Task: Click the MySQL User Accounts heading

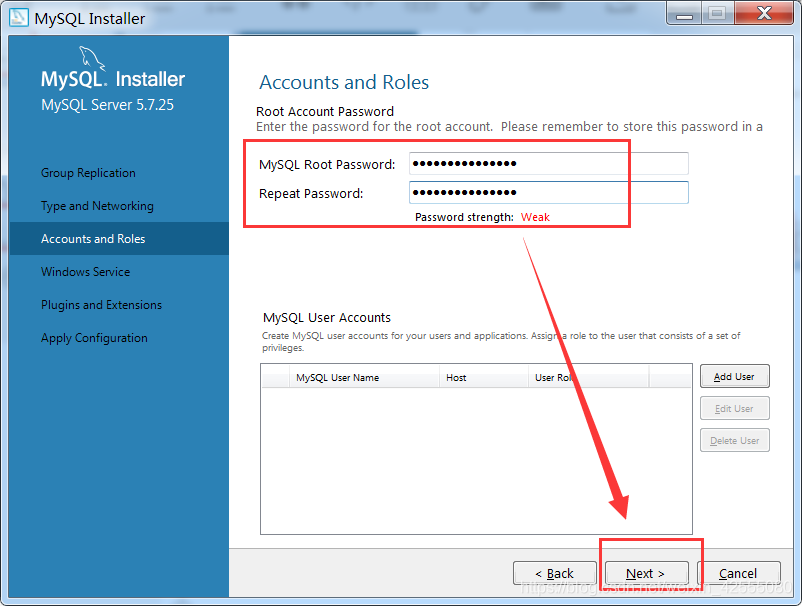Action: point(327,318)
